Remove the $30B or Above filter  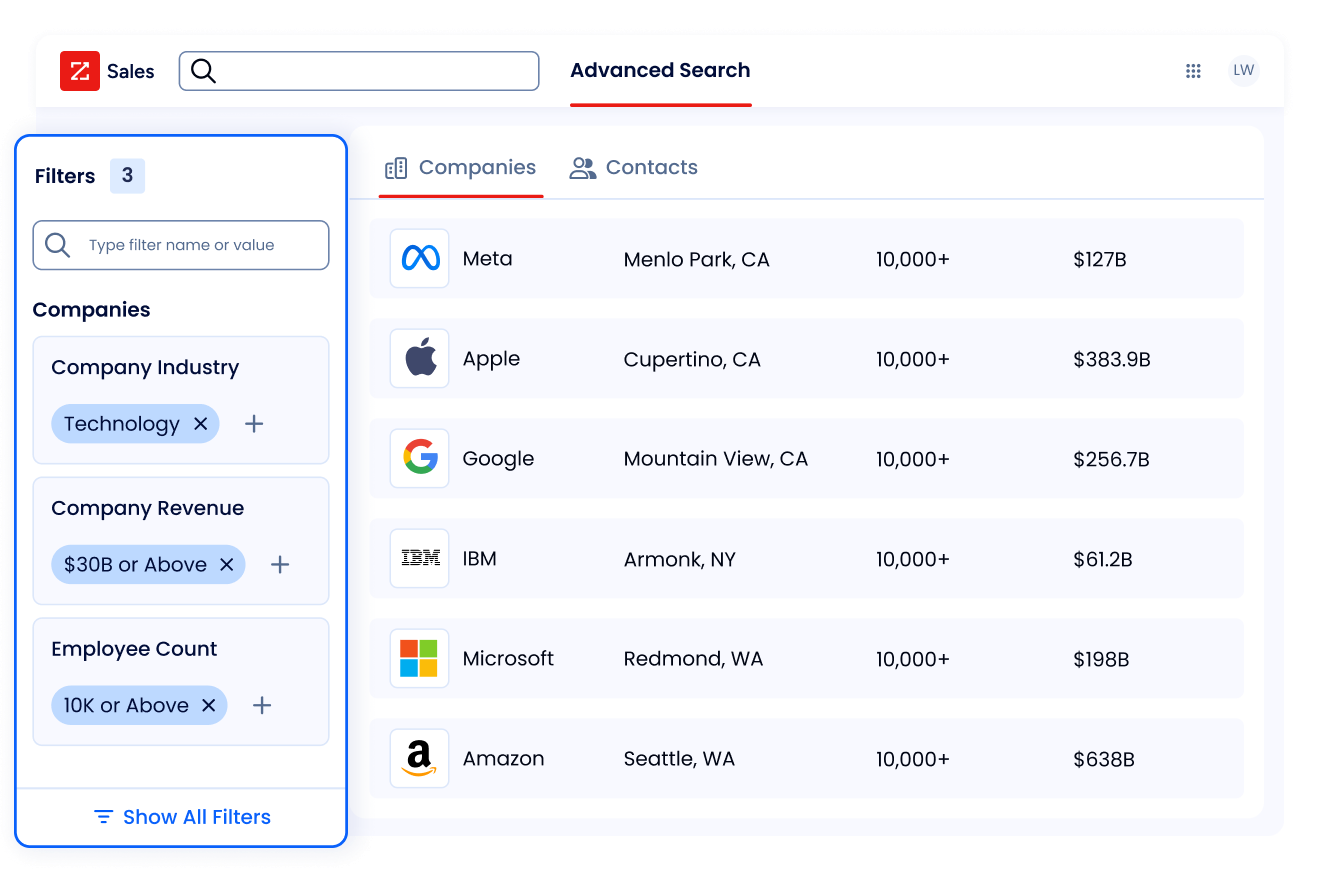[226, 565]
